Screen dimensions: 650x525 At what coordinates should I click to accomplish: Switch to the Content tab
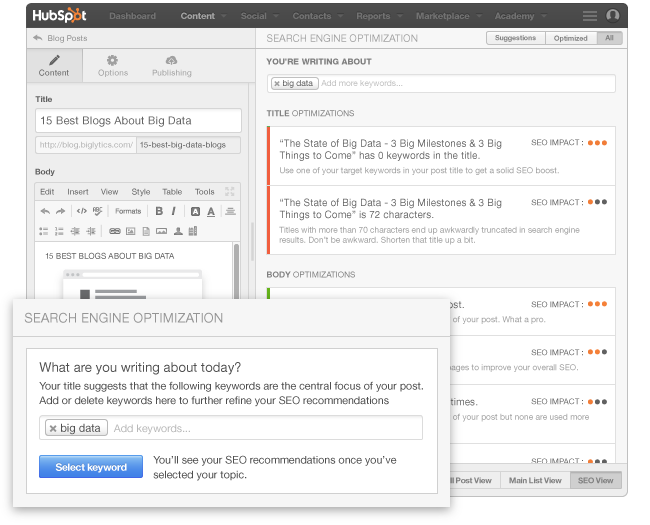(x=54, y=66)
